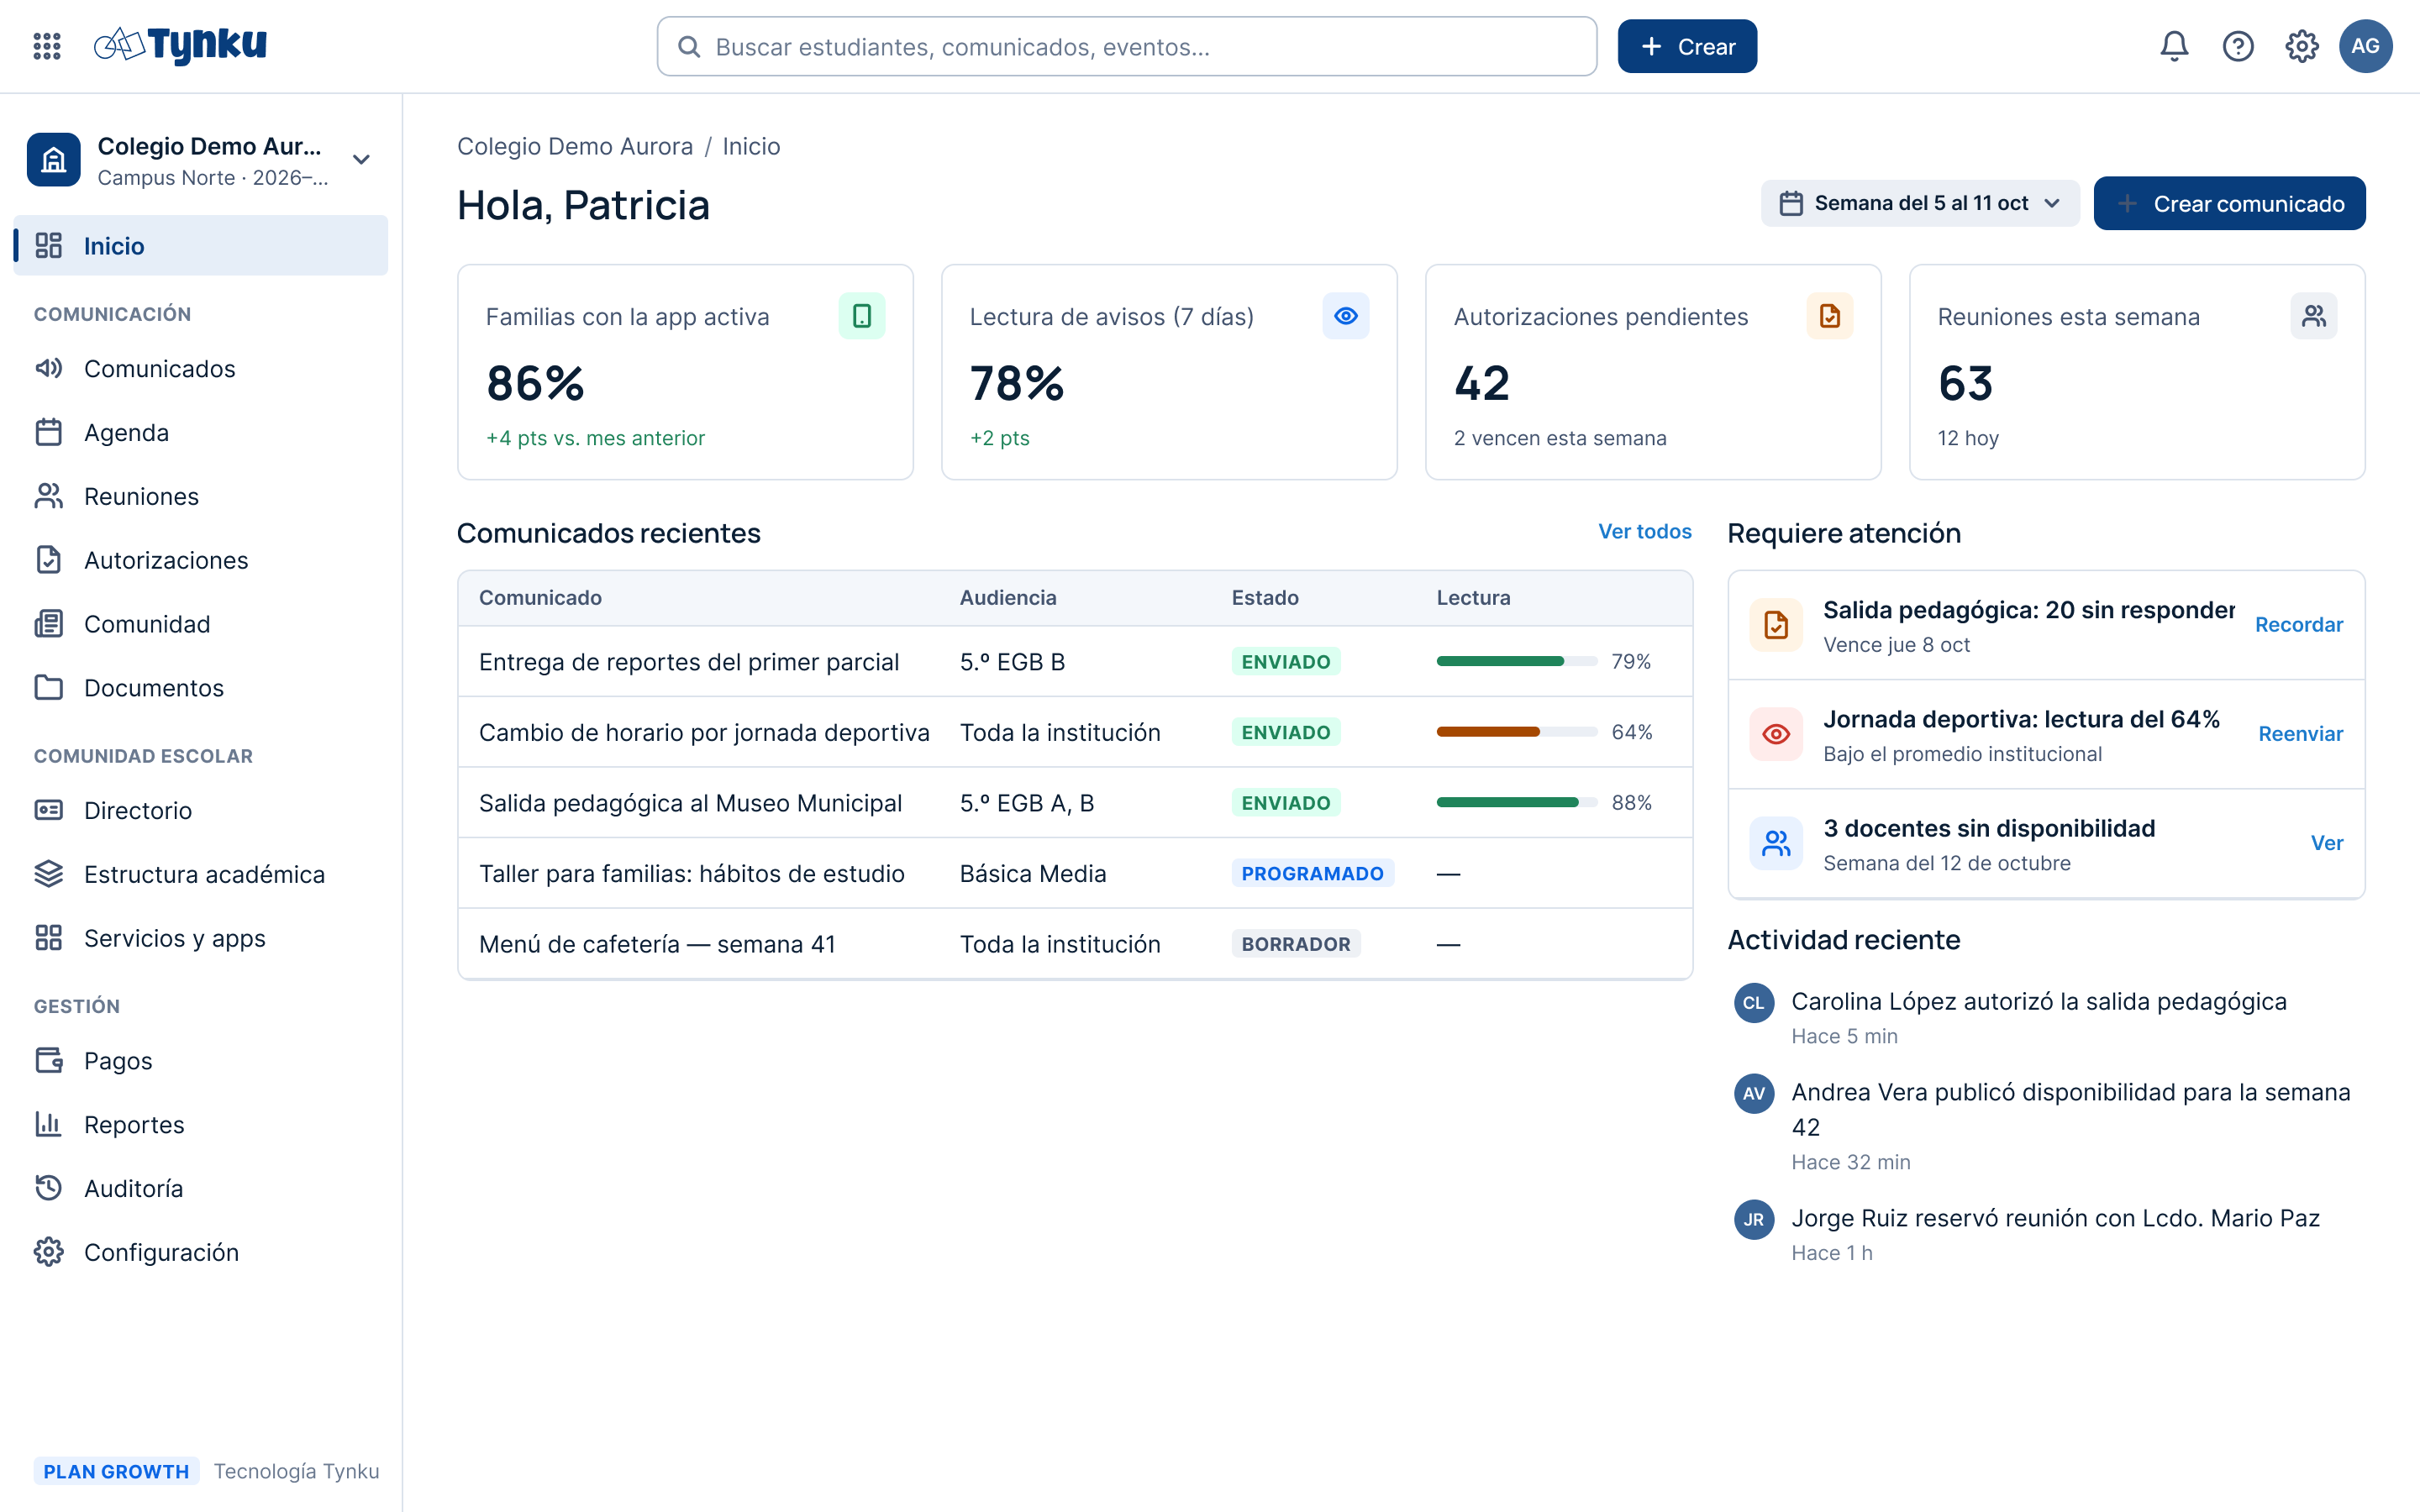Click the BORRADOR status badge
The width and height of the screenshot is (2420, 1512).
1295,944
